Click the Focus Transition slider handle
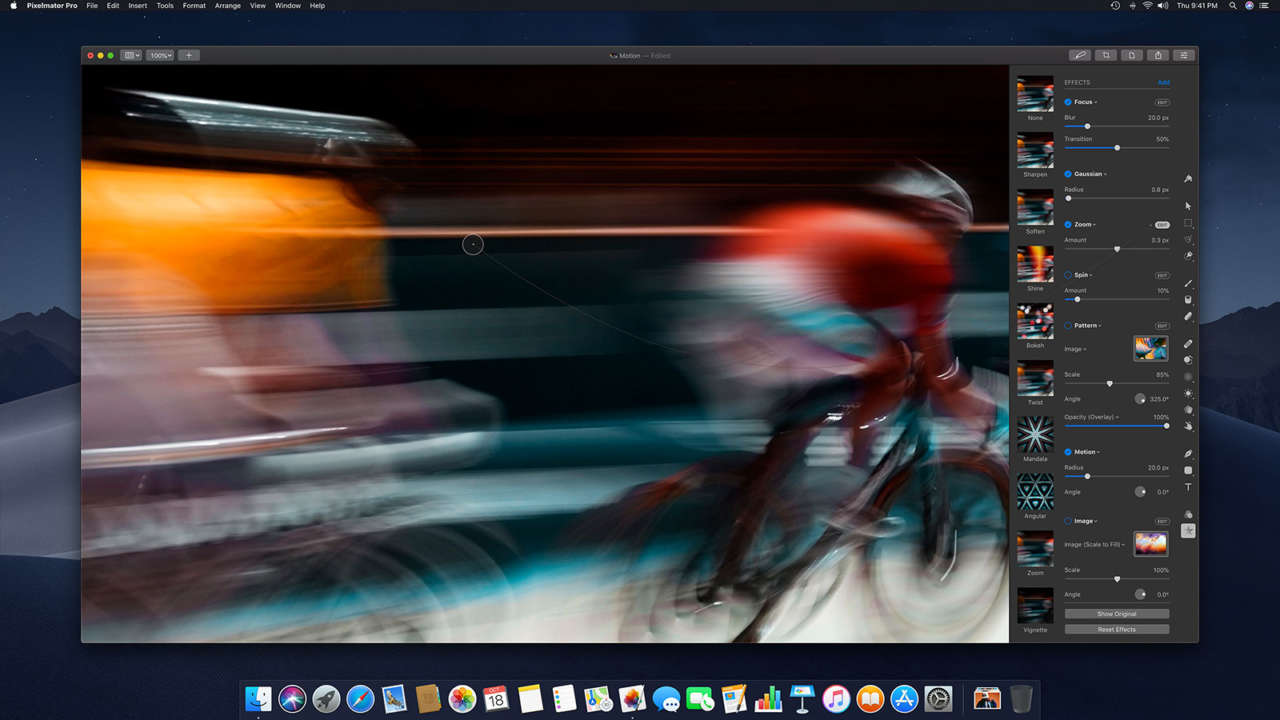The width and height of the screenshot is (1280, 720). click(x=1117, y=148)
